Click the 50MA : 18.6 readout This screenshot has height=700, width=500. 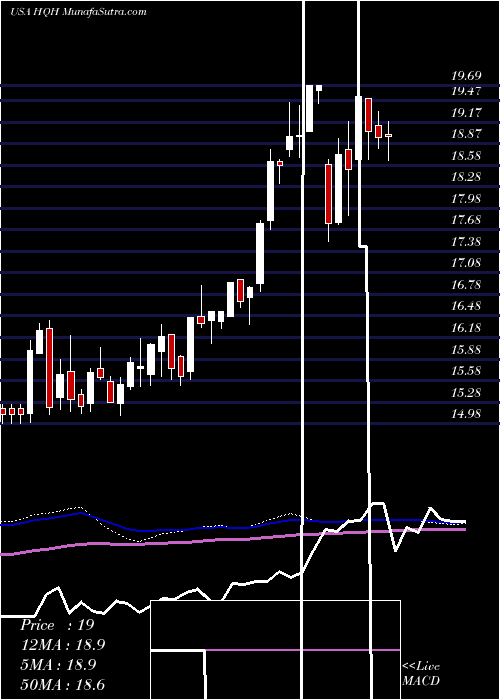coord(63,684)
